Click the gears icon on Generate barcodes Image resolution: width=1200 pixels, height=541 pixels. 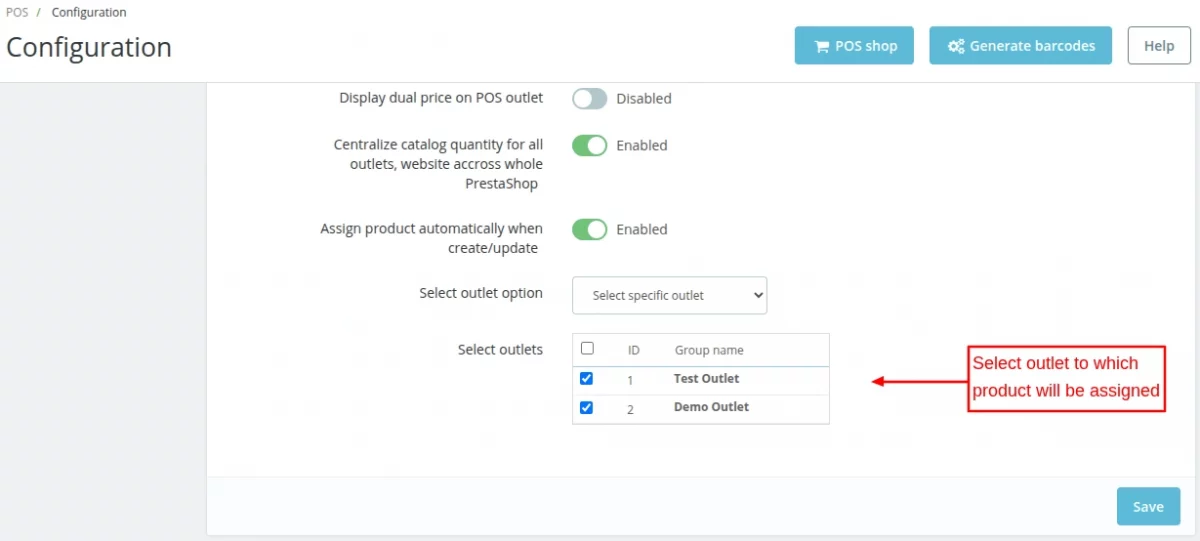coord(956,46)
